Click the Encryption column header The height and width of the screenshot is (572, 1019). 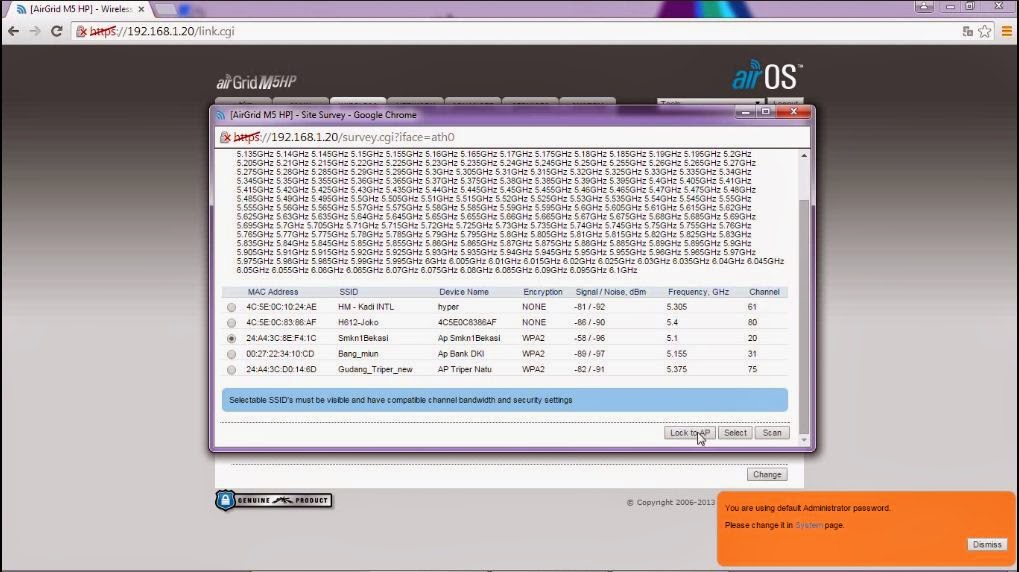tap(543, 292)
